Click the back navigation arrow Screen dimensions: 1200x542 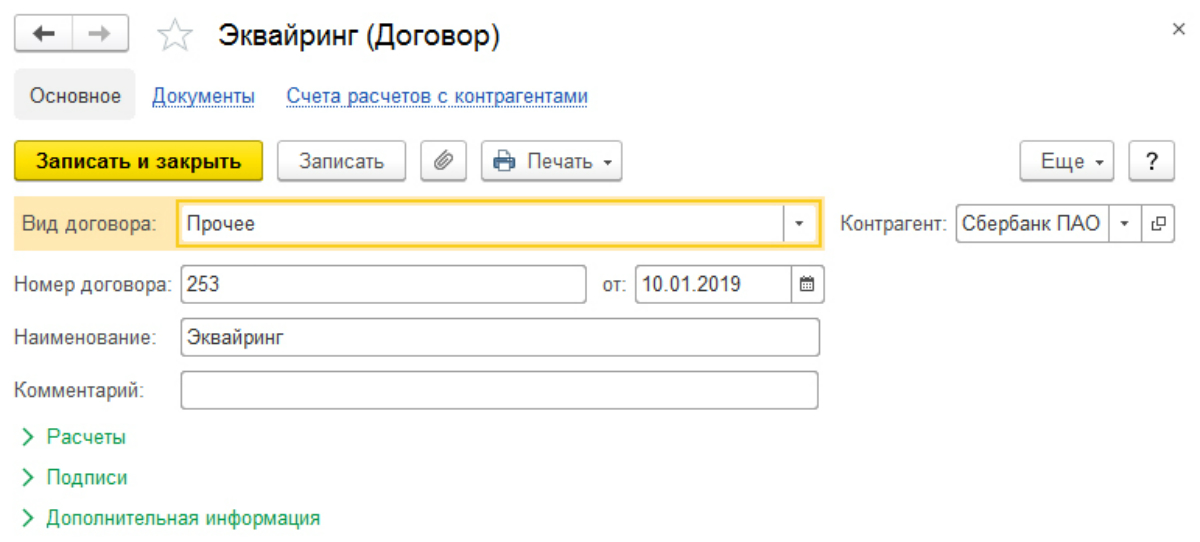pyautogui.click(x=43, y=35)
